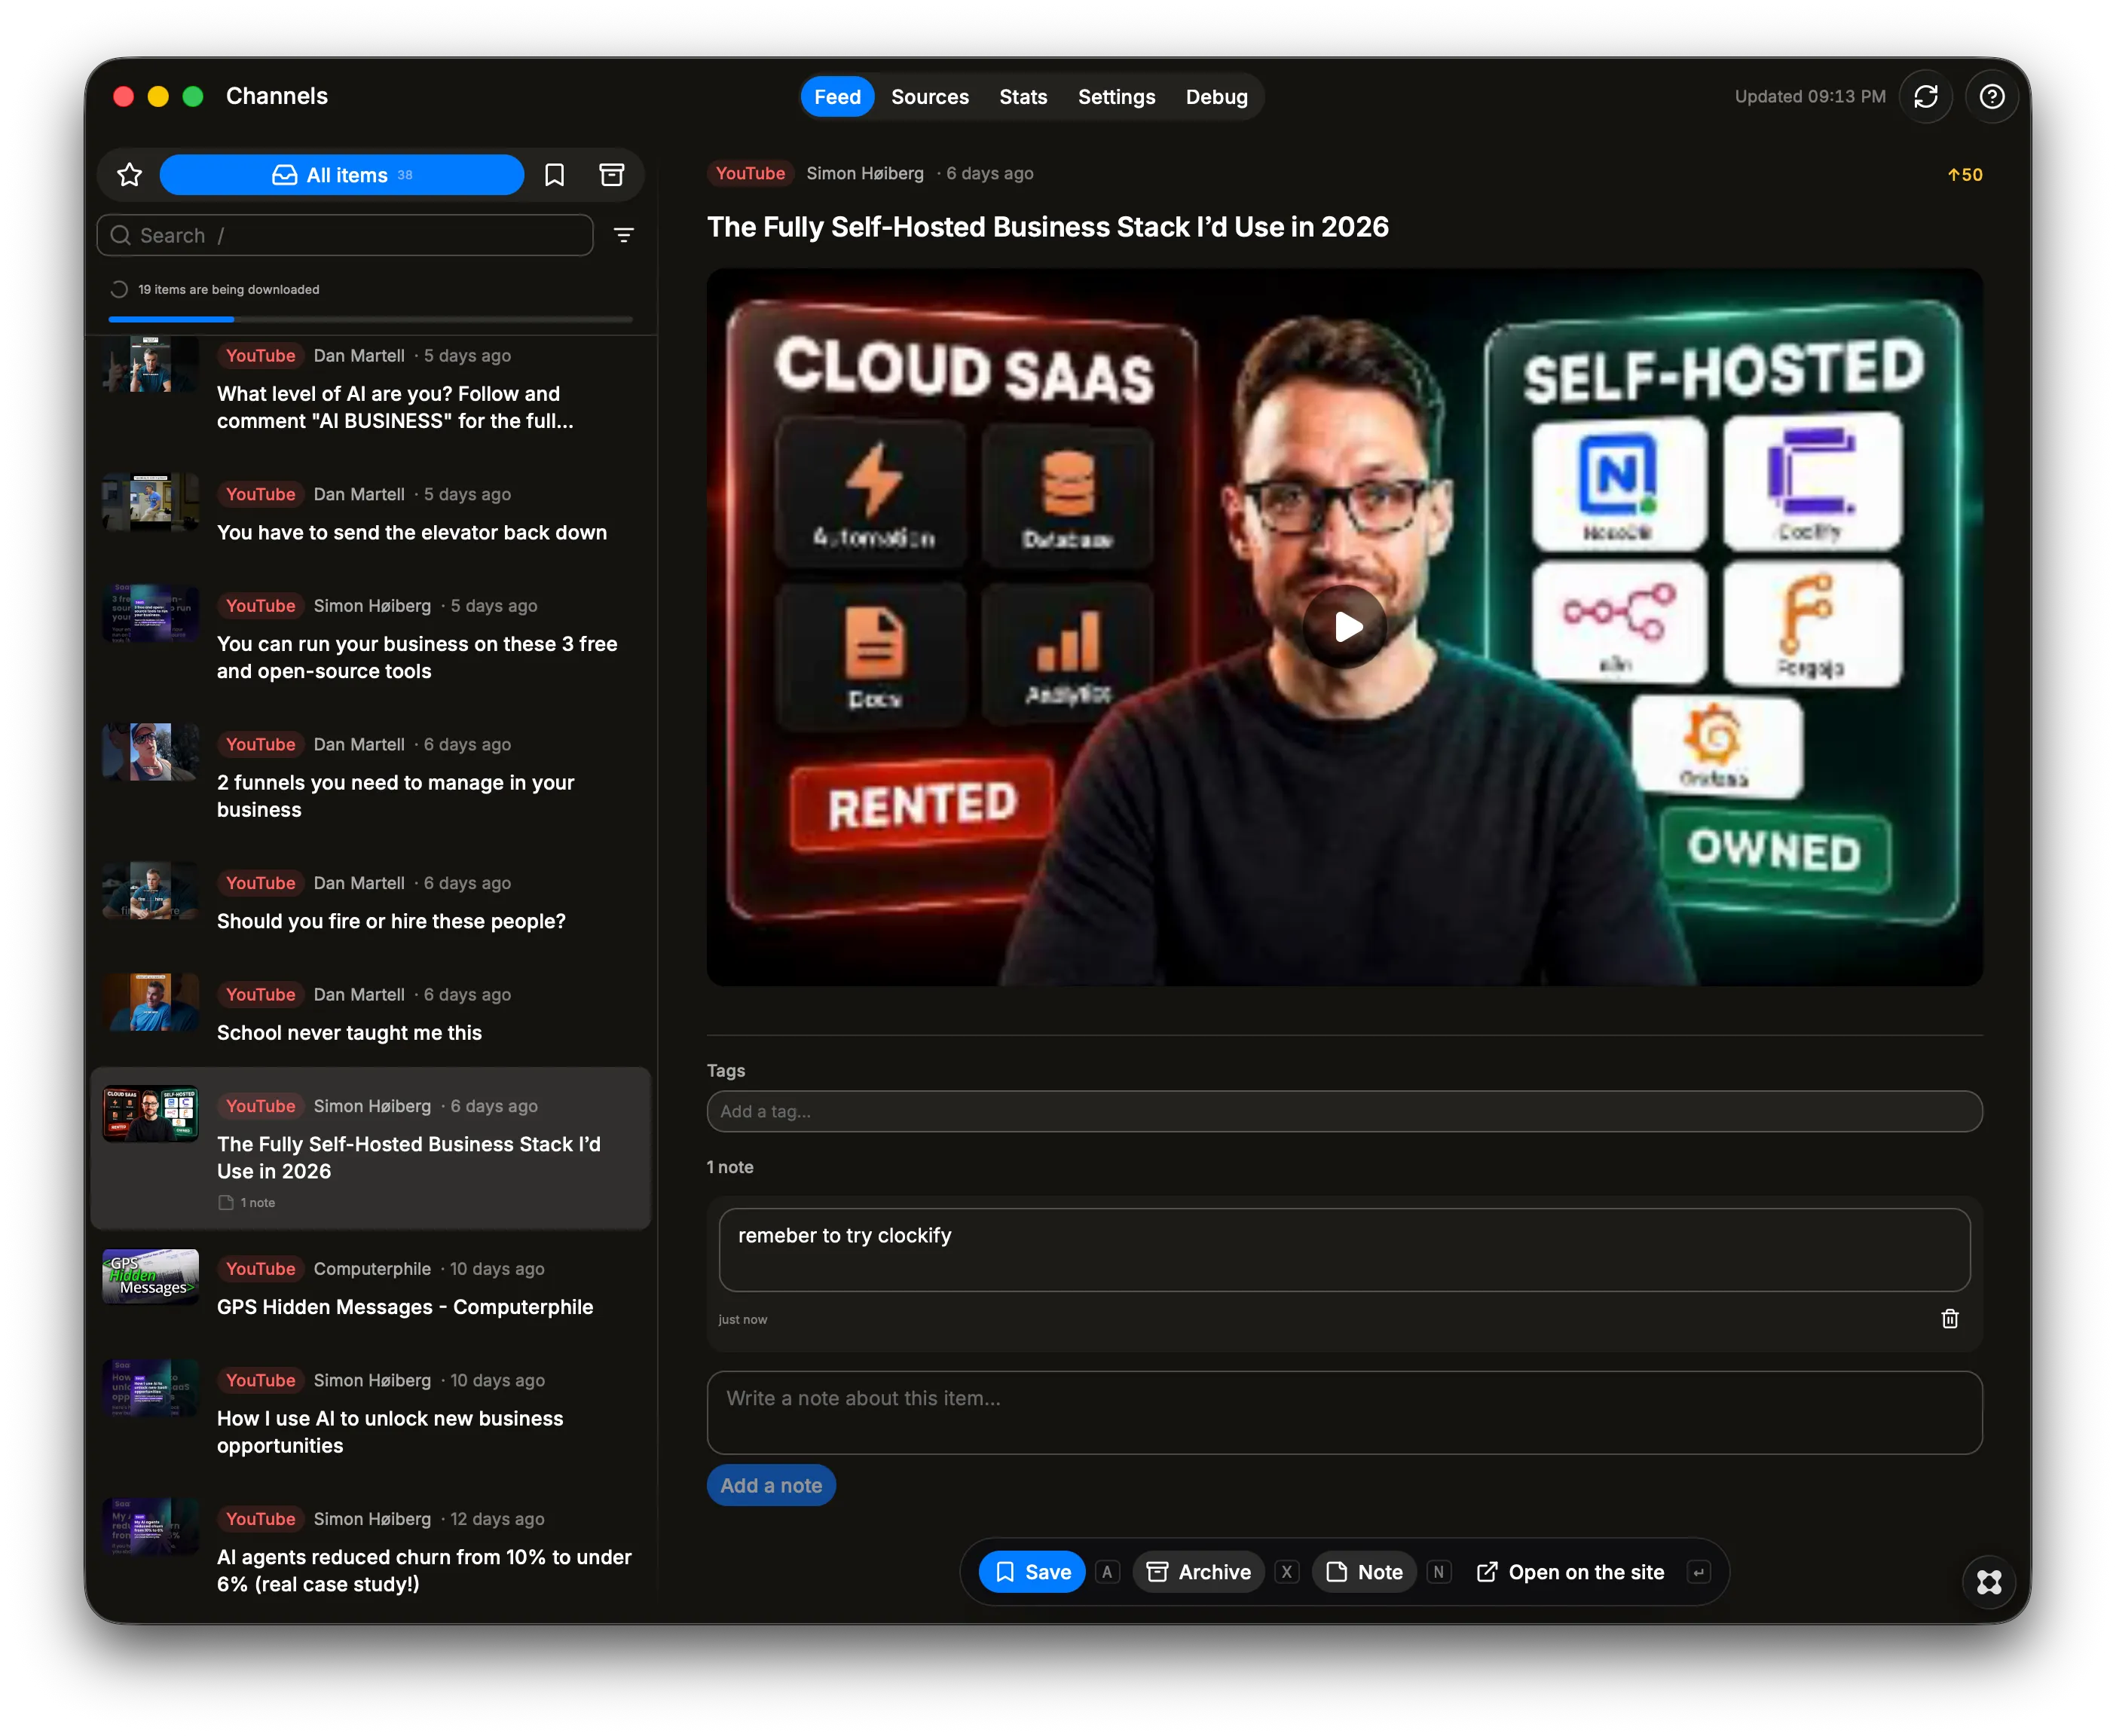2116x1736 pixels.
Task: Click the enter shortcut key badge
Action: [1698, 1573]
